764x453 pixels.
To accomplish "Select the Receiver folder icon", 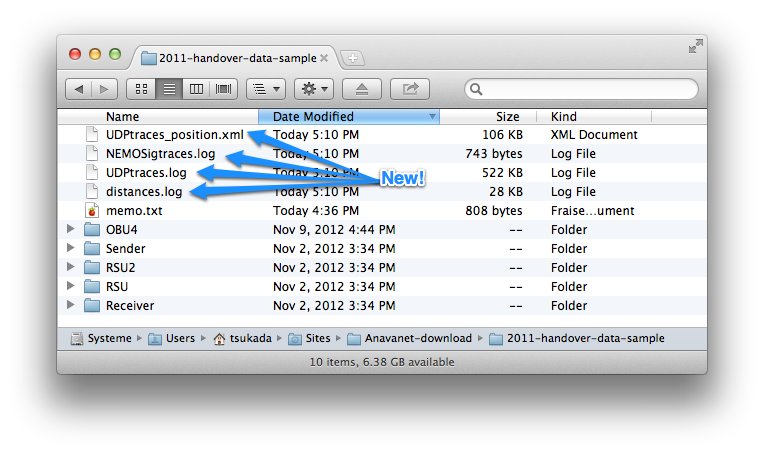I will [92, 305].
